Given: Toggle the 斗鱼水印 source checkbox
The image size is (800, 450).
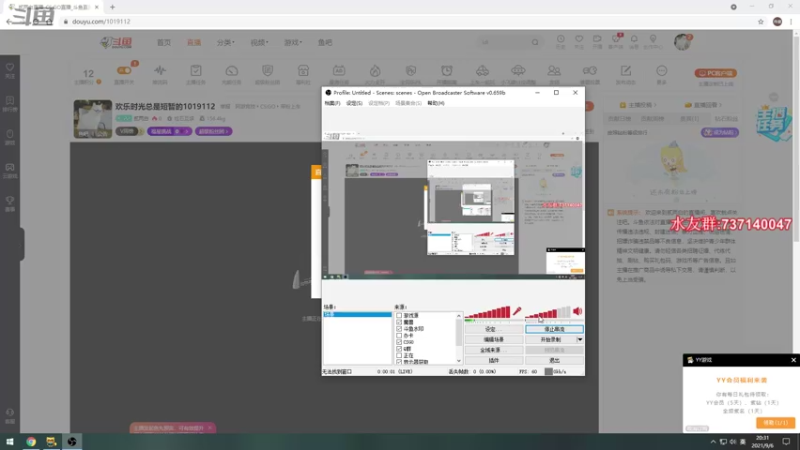Looking at the screenshot, I should 399,329.
